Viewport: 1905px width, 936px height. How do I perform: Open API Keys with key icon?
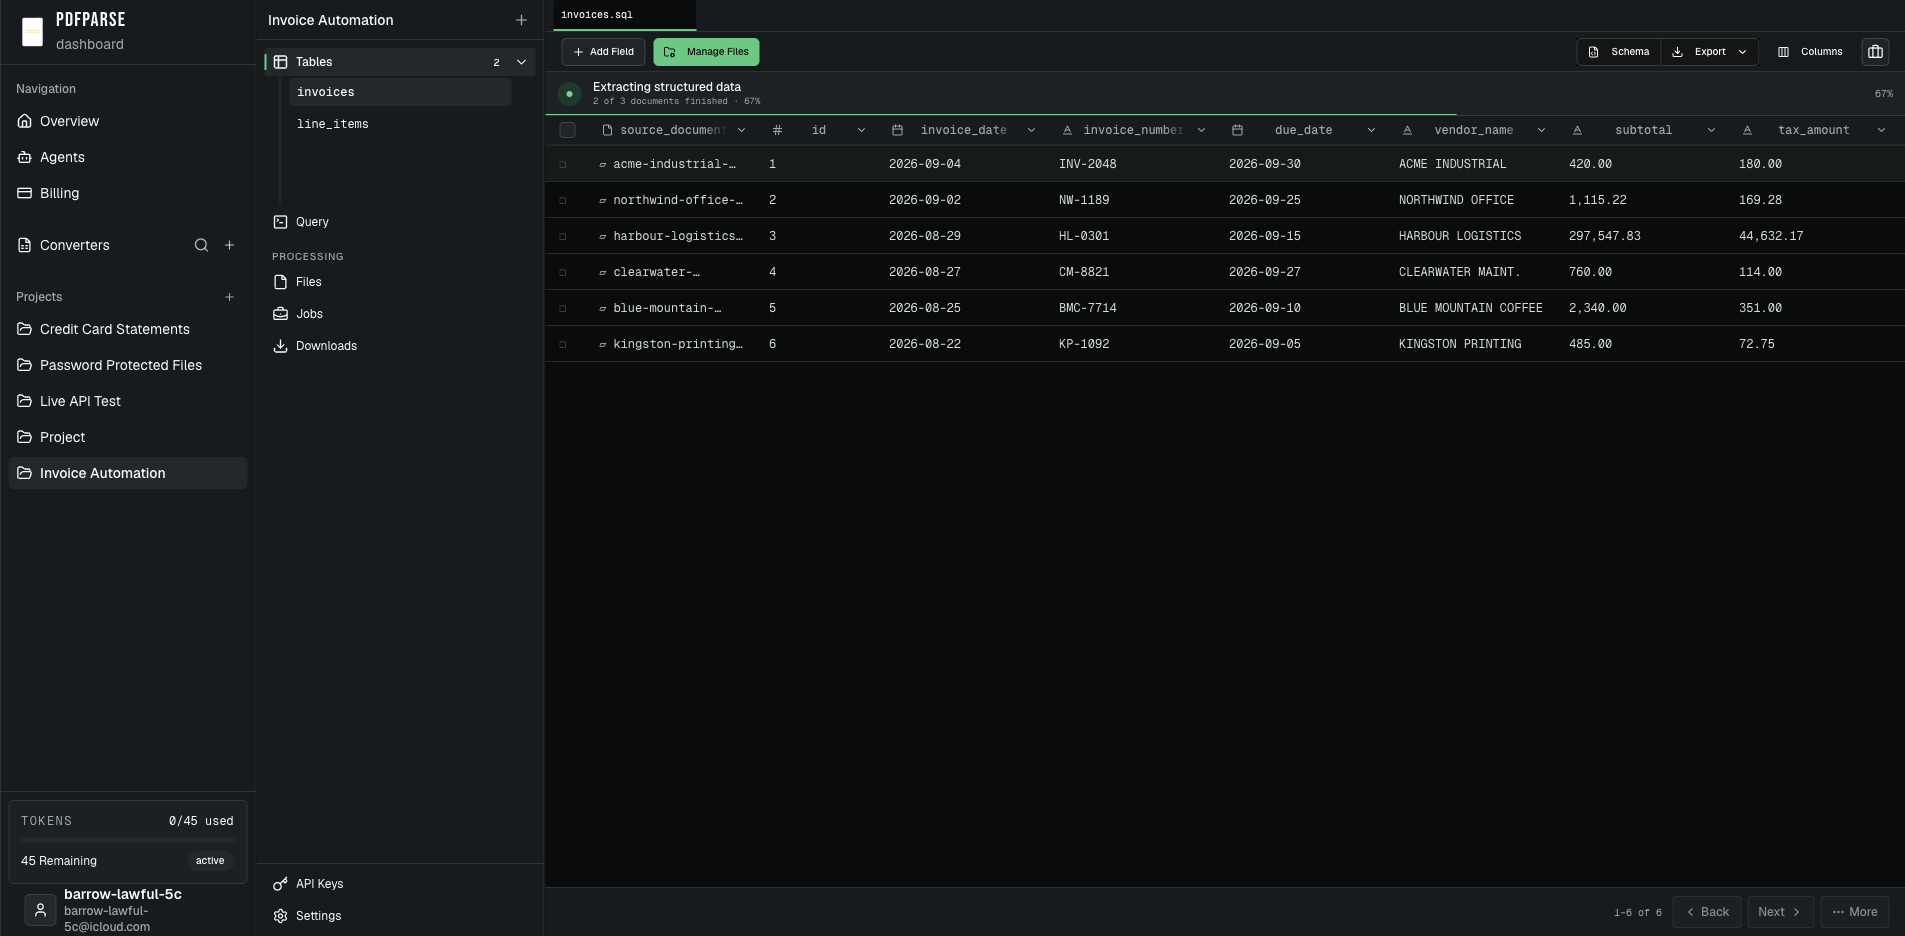point(308,884)
